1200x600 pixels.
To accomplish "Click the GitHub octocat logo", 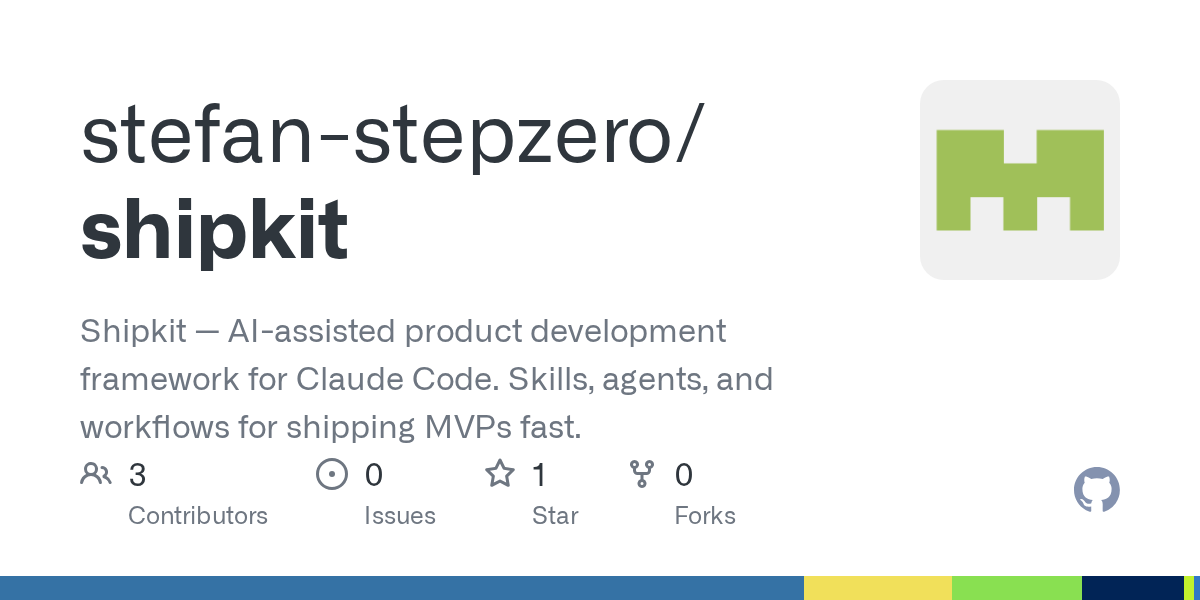I will pyautogui.click(x=1096, y=490).
